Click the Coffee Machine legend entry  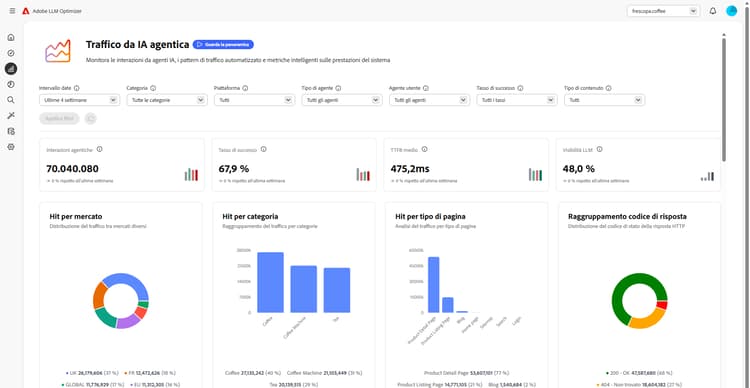tap(325, 373)
